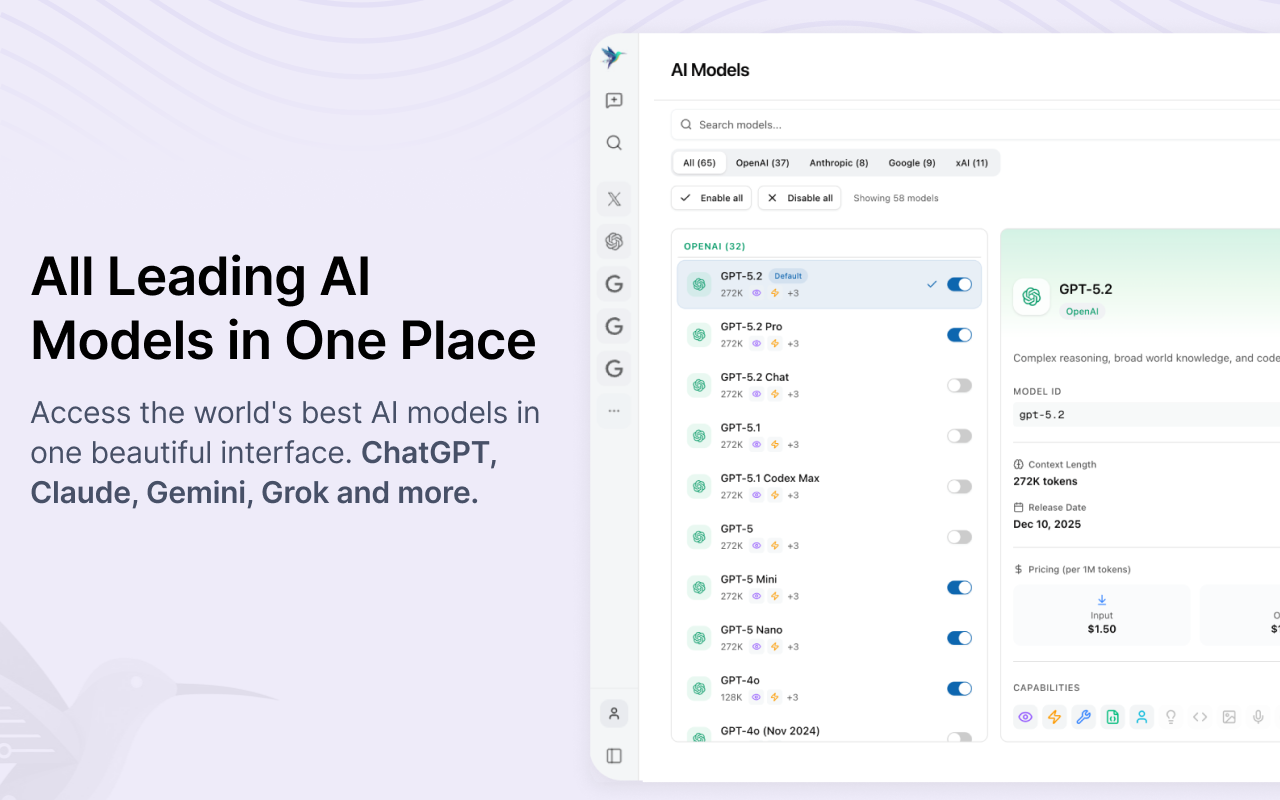Image resolution: width=1280 pixels, height=800 pixels.
Task: Click the Disable all button
Action: (799, 198)
